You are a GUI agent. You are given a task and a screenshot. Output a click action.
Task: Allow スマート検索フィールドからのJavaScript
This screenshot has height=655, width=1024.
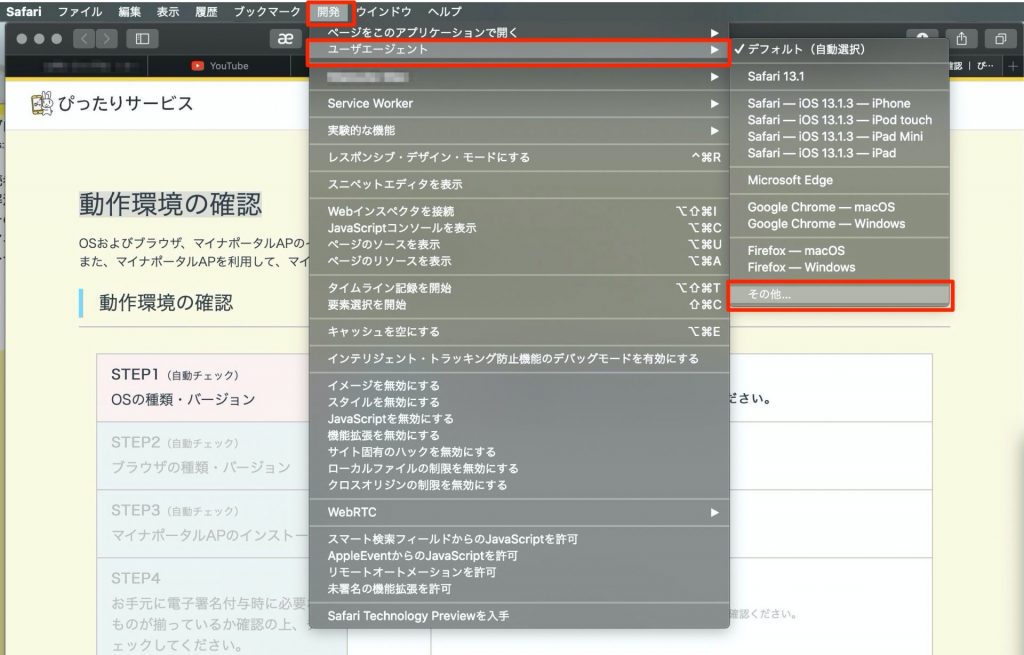click(x=519, y=539)
